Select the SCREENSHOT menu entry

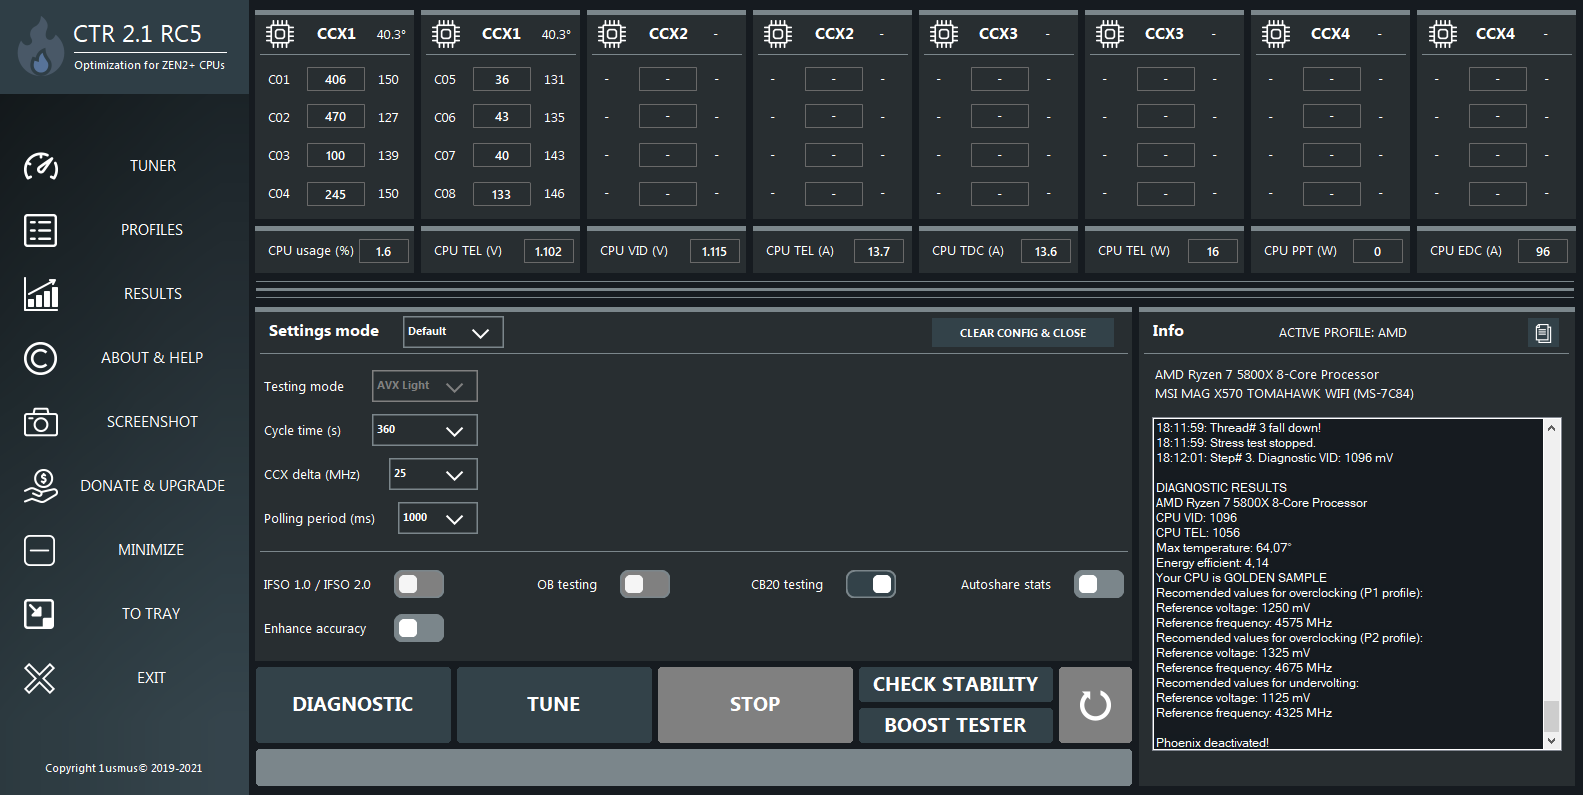click(x=152, y=422)
